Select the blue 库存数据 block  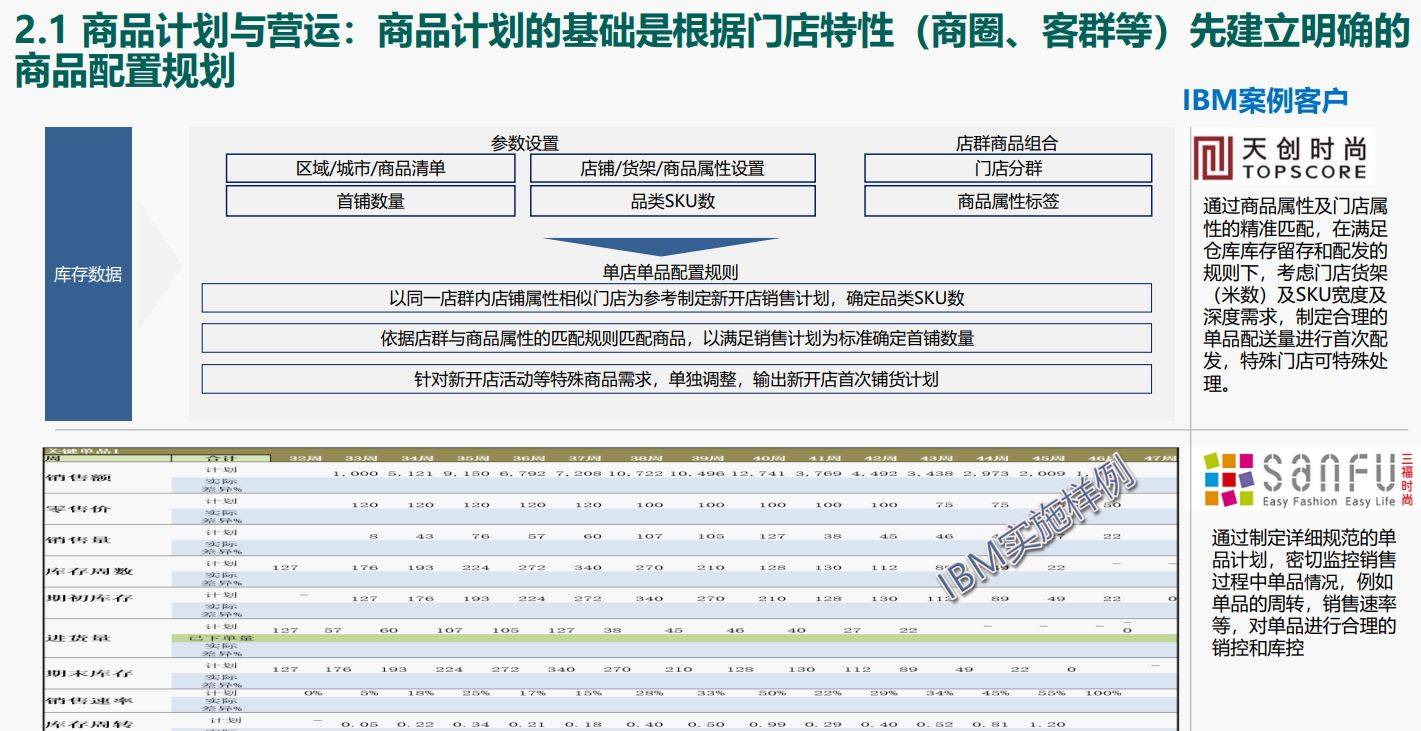click(88, 274)
